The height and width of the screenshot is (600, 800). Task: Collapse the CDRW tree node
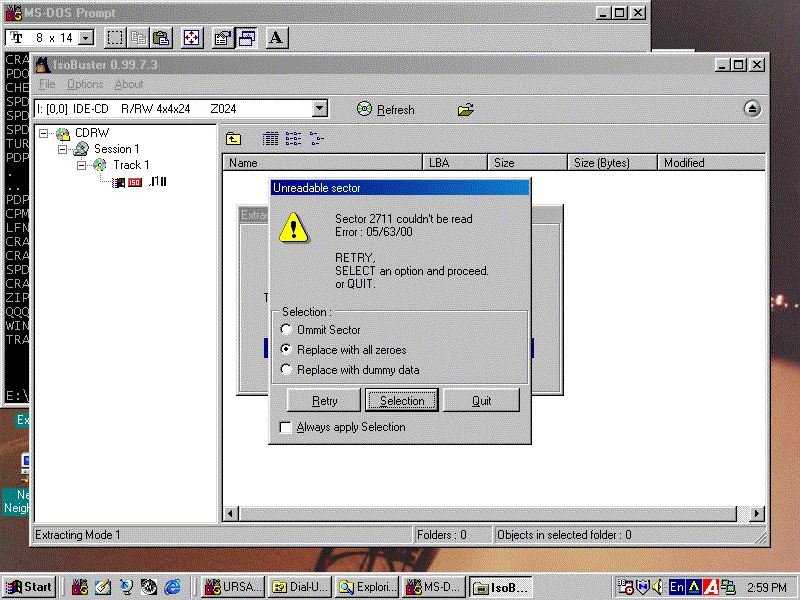(44, 134)
